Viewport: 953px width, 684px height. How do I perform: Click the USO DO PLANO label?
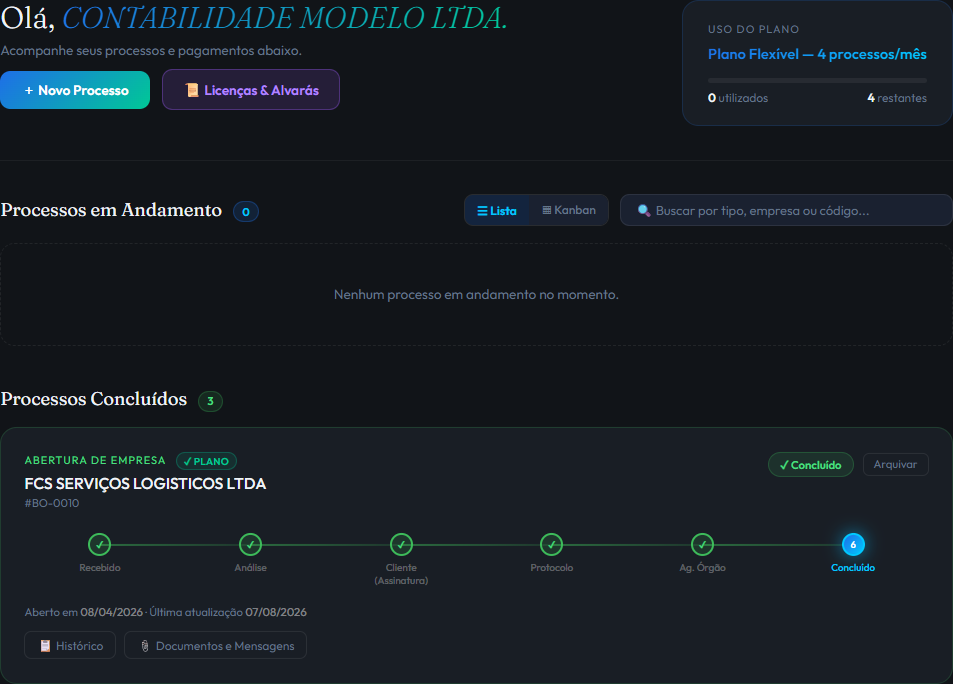(754, 29)
